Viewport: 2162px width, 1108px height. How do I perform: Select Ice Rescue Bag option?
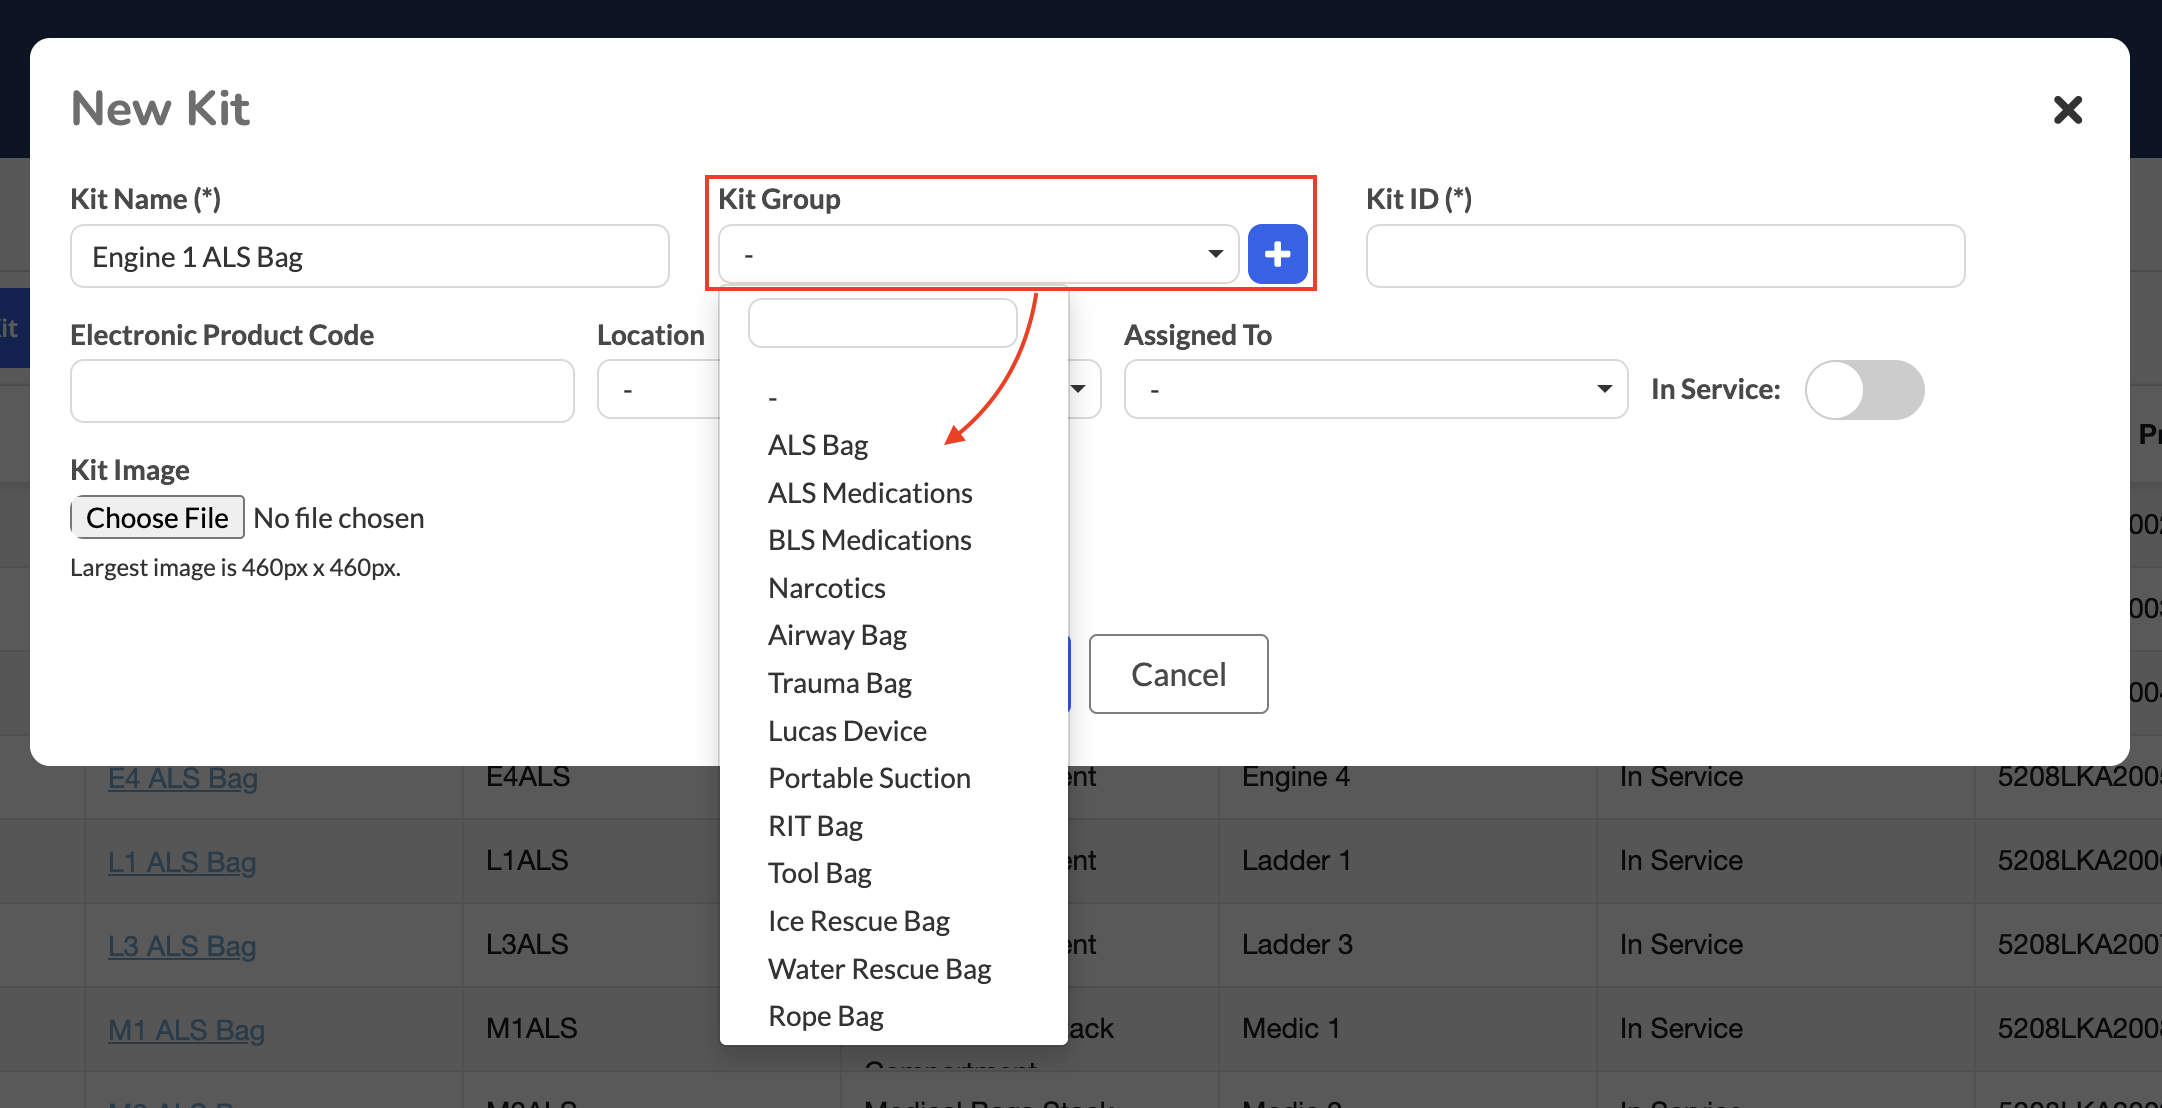pos(859,921)
